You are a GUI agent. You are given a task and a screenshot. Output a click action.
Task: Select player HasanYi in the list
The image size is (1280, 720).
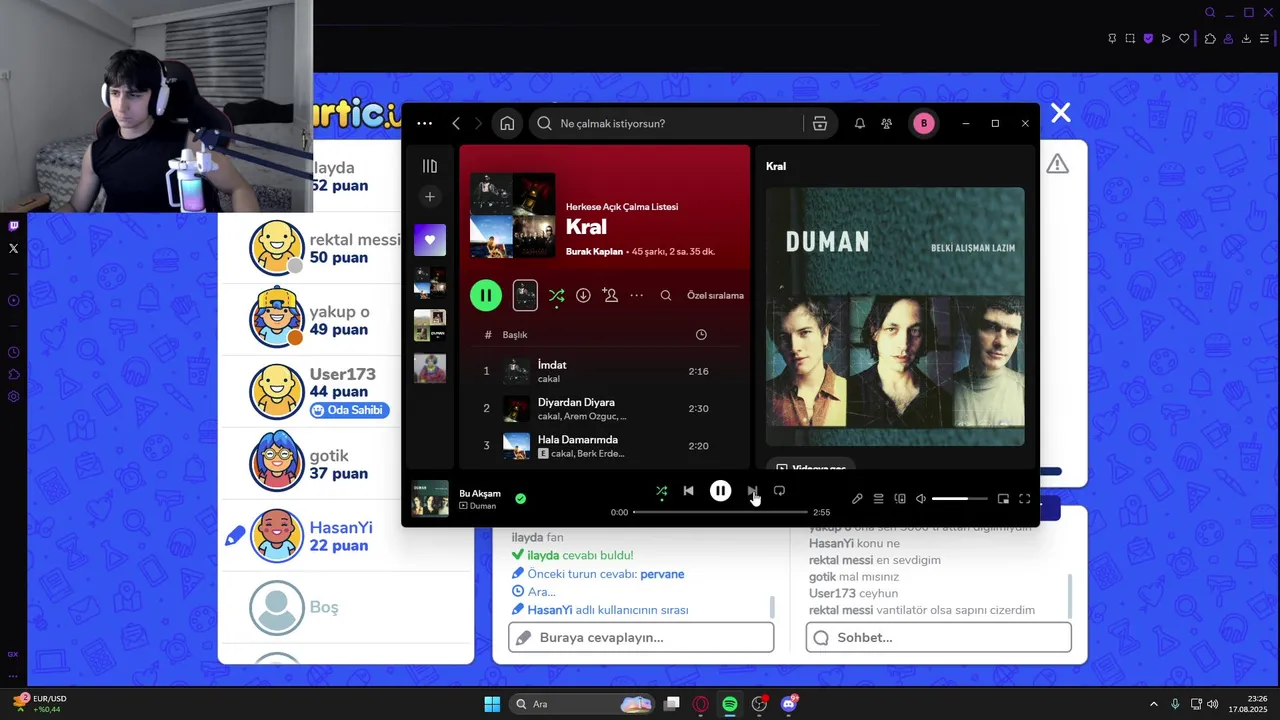(x=345, y=535)
